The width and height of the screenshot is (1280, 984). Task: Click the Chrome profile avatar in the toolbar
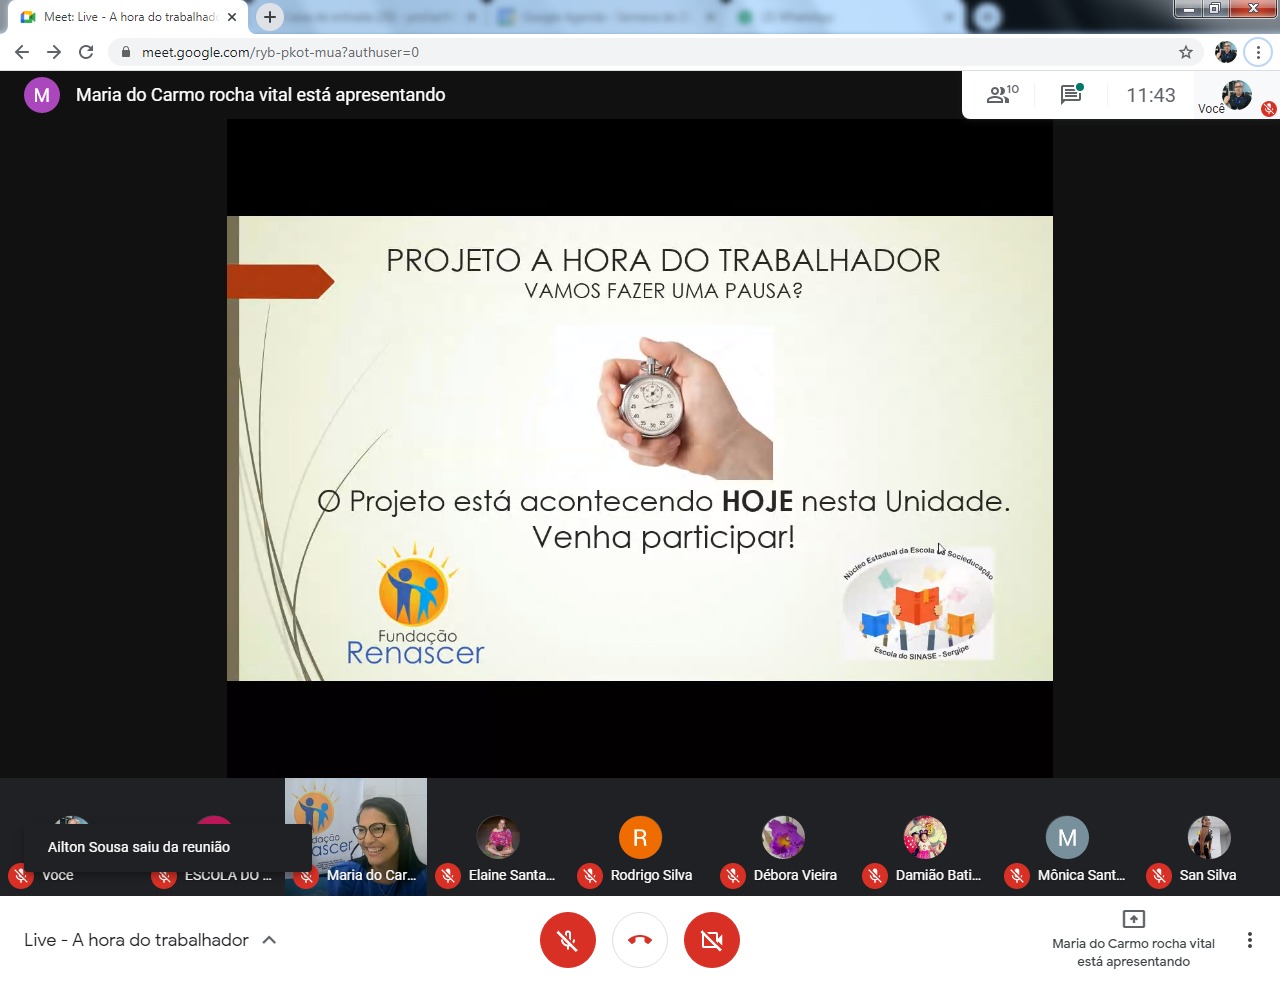click(1224, 52)
